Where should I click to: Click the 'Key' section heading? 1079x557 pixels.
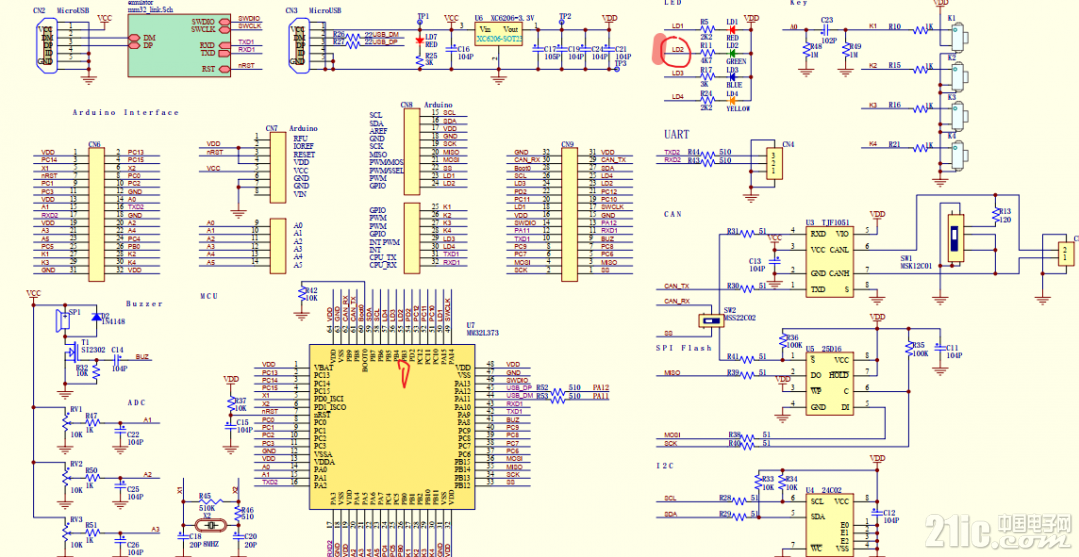(x=798, y=3)
